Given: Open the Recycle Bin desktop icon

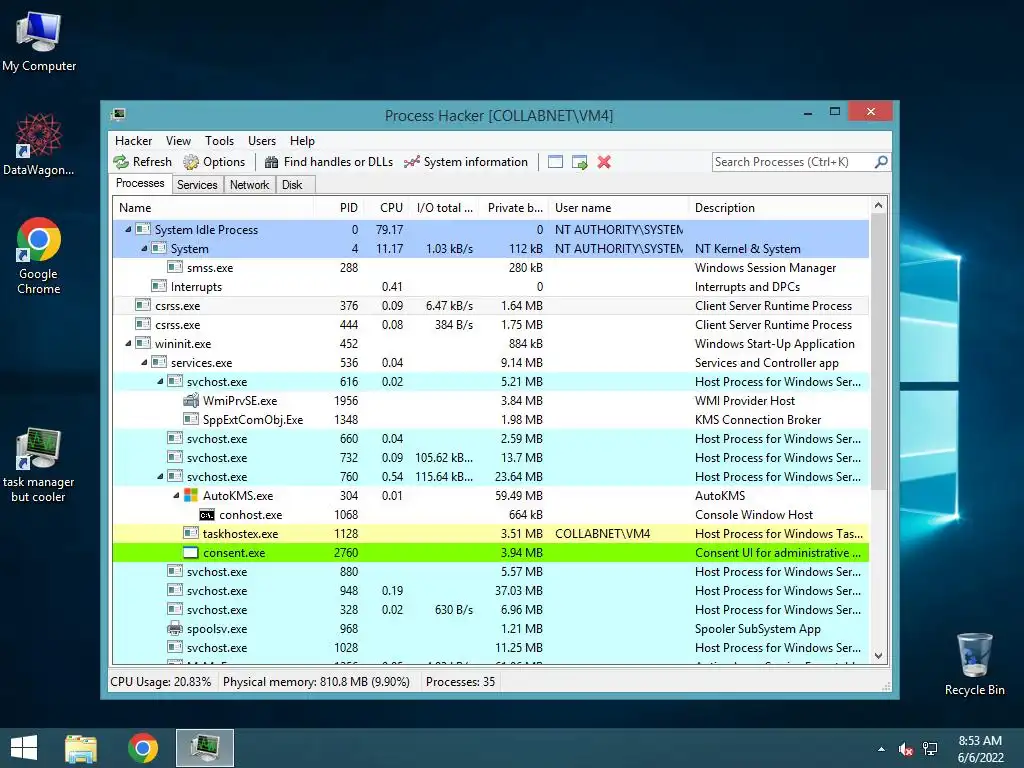Looking at the screenshot, I should point(974,664).
